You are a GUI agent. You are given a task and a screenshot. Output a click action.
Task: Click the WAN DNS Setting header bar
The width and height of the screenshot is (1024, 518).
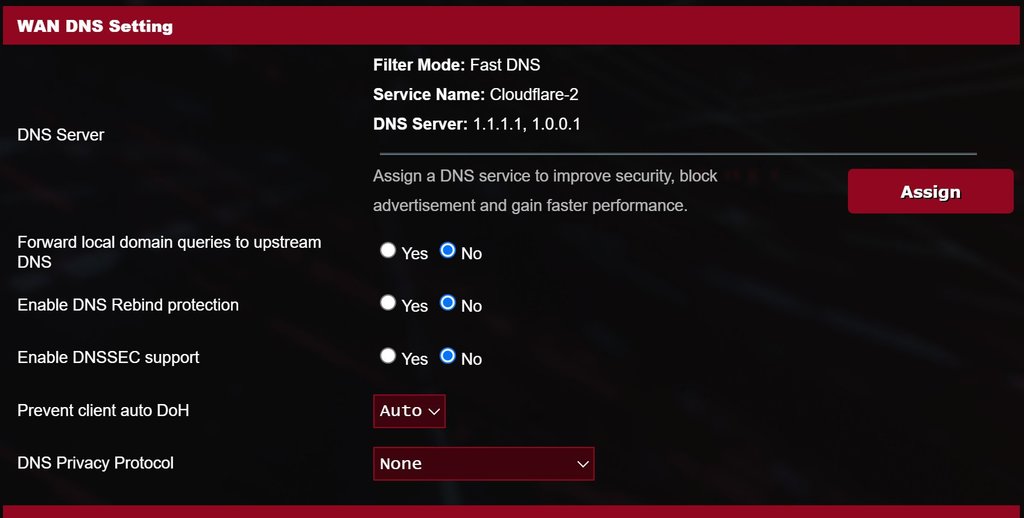point(511,26)
